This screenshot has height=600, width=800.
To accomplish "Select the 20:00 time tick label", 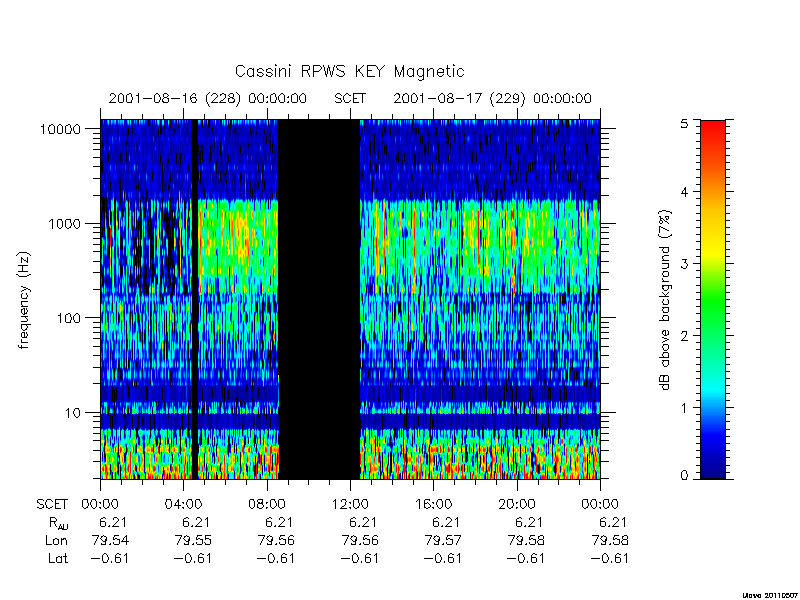I will pyautogui.click(x=516, y=505).
